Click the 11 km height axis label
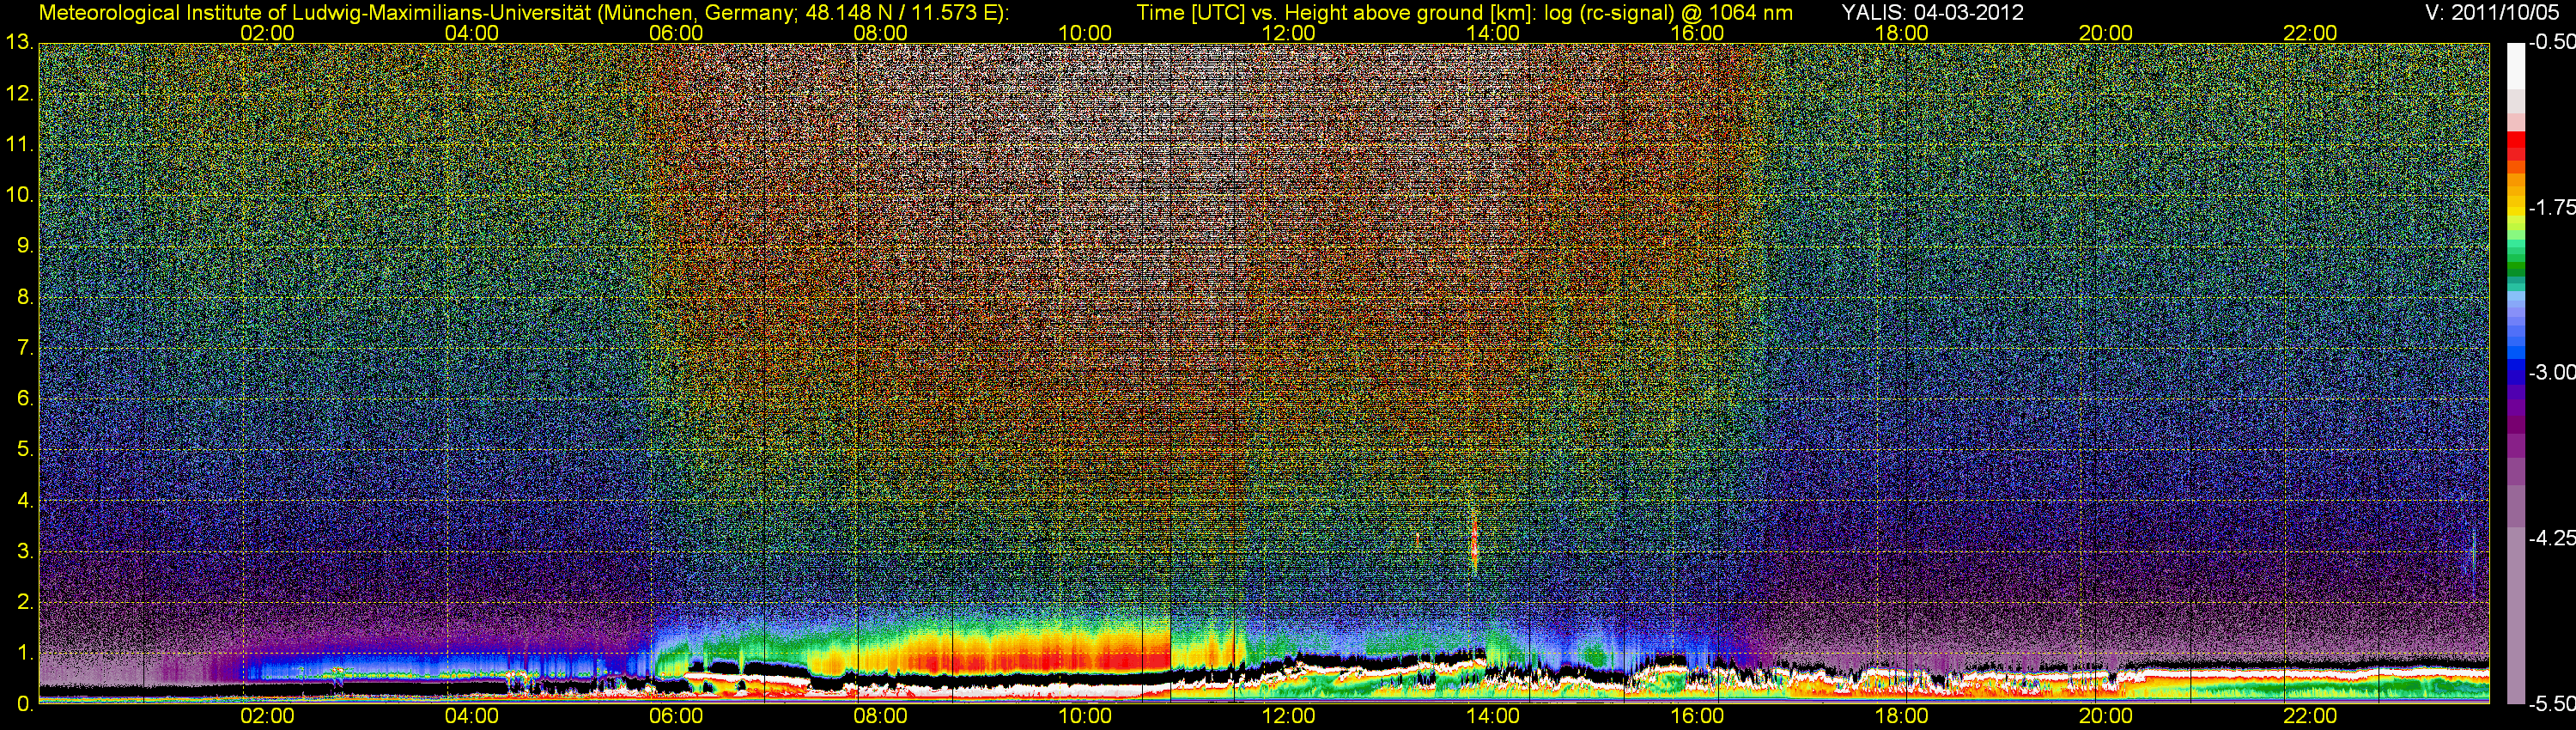2576x730 pixels. pos(18,145)
